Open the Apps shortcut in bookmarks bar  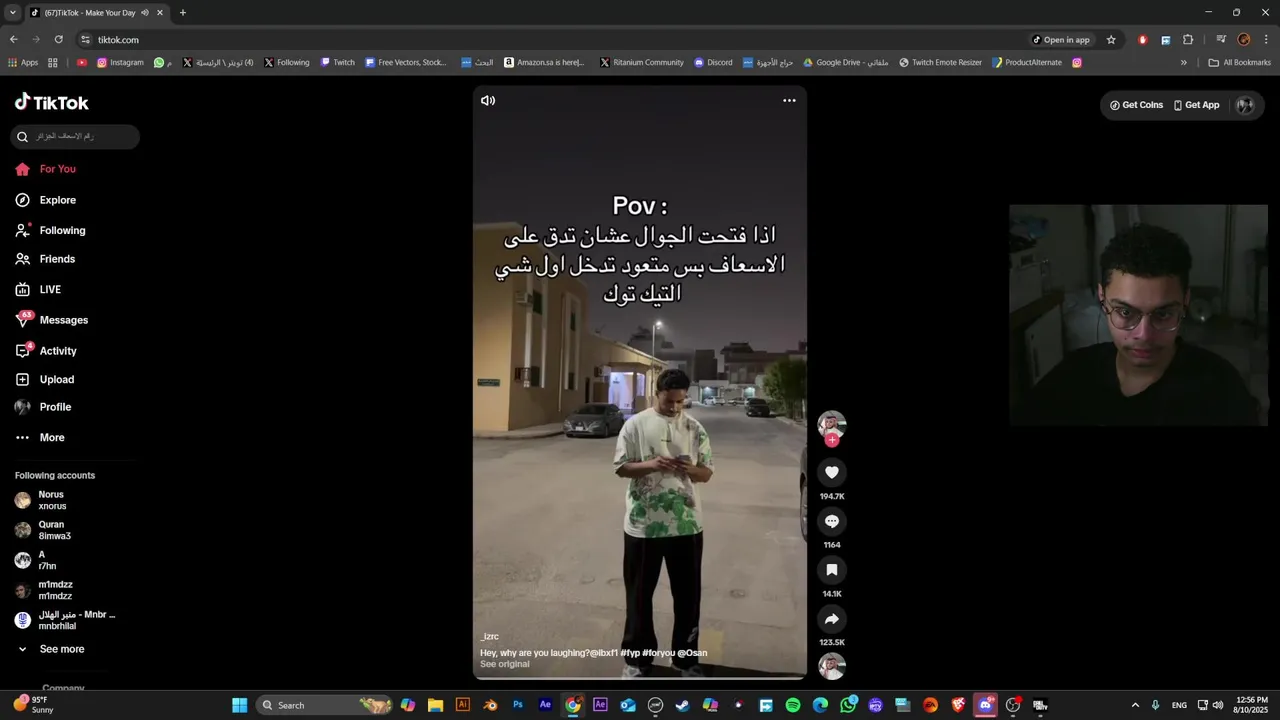coord(23,62)
